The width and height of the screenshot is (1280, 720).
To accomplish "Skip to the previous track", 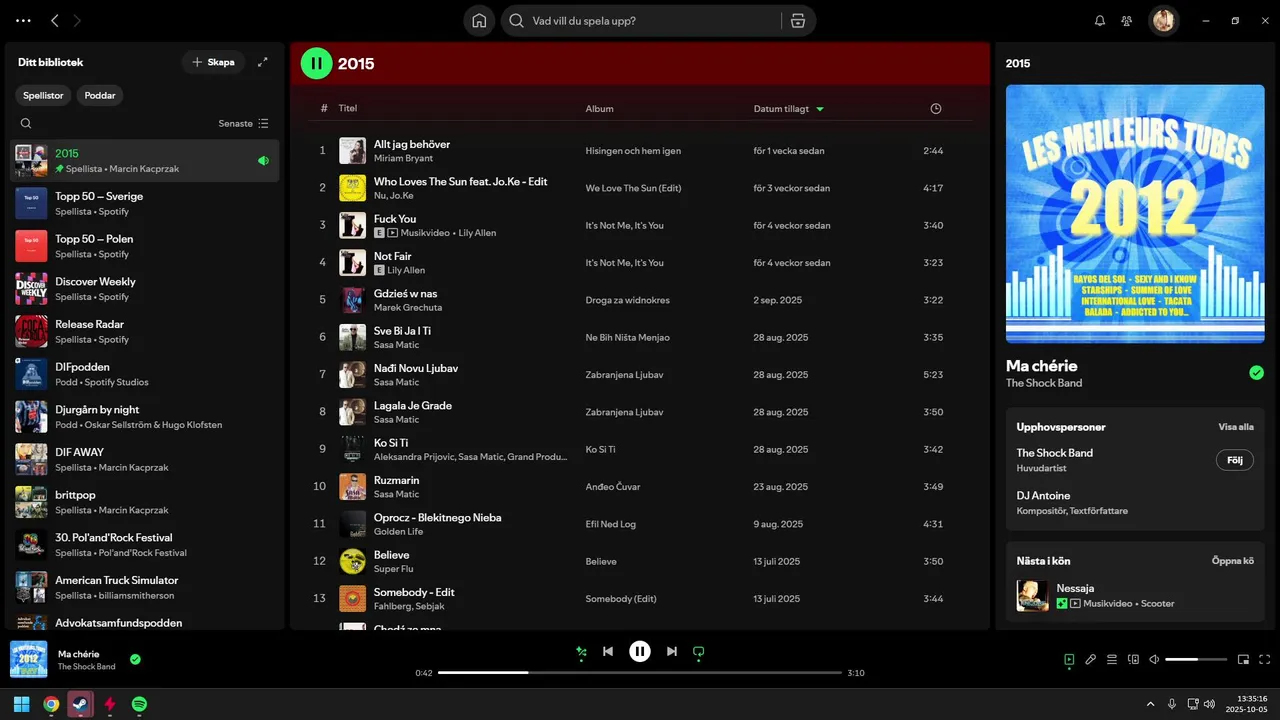I will (608, 652).
